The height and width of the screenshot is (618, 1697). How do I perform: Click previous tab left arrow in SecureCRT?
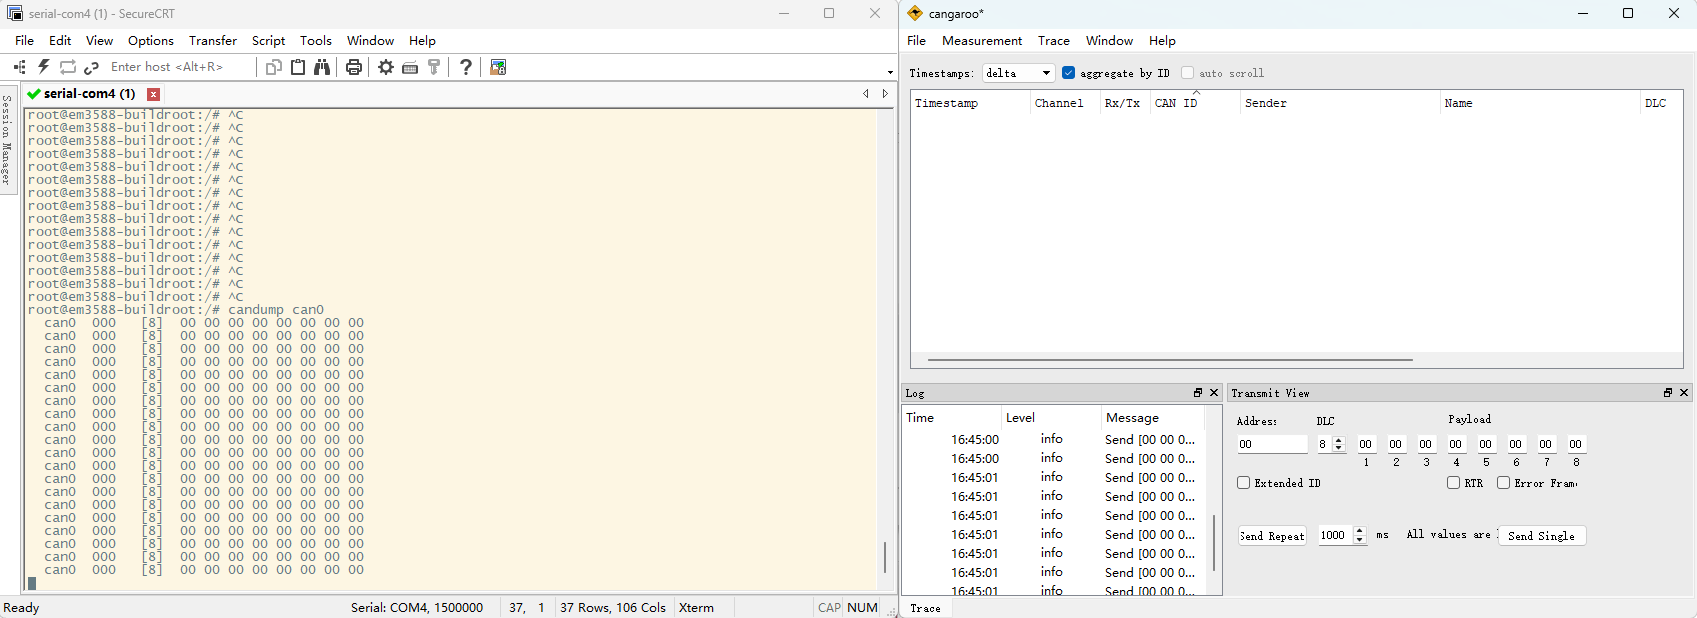[x=866, y=94]
